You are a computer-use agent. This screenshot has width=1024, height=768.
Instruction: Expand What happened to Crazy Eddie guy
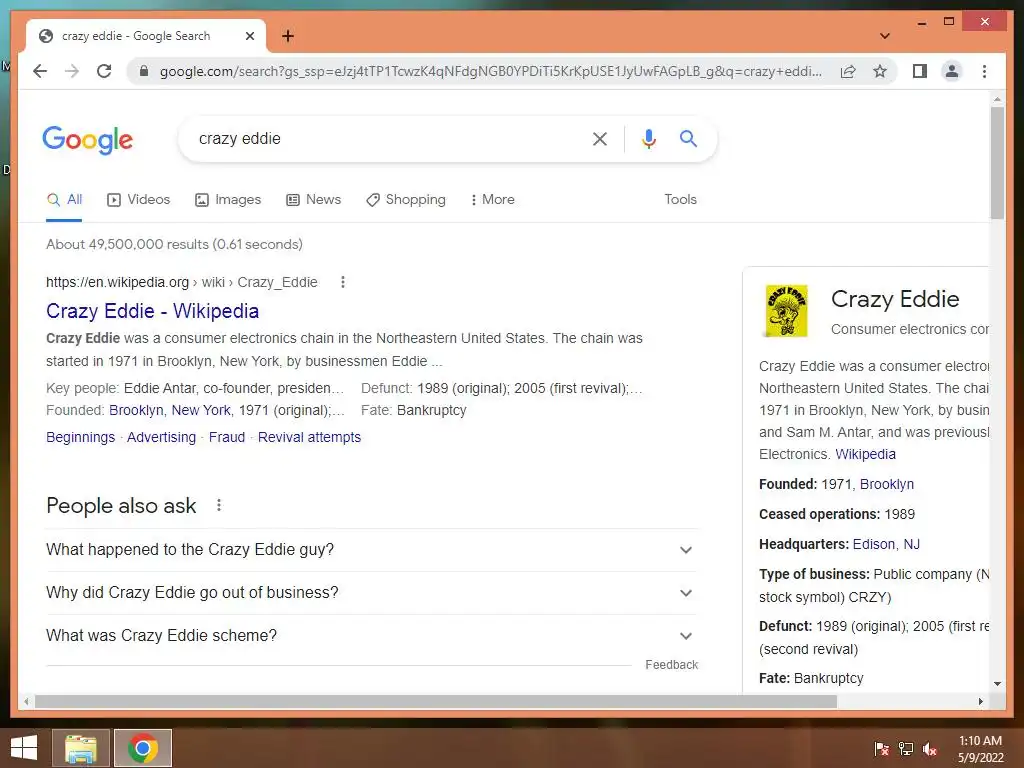[371, 550]
